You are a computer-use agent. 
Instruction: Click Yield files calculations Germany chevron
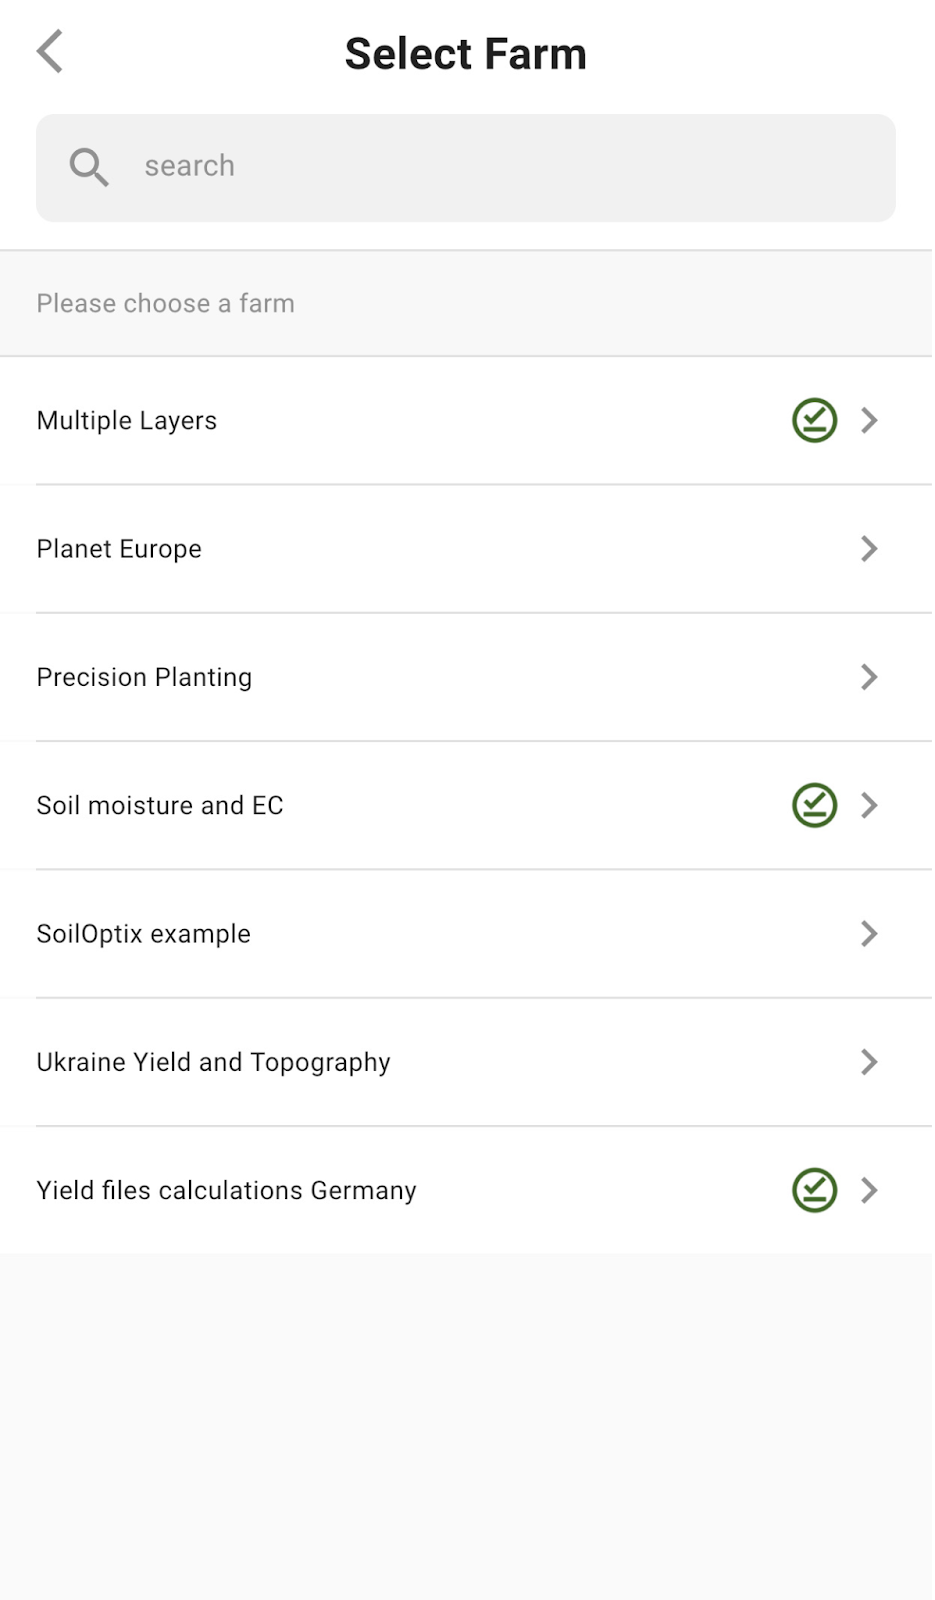[869, 1190]
